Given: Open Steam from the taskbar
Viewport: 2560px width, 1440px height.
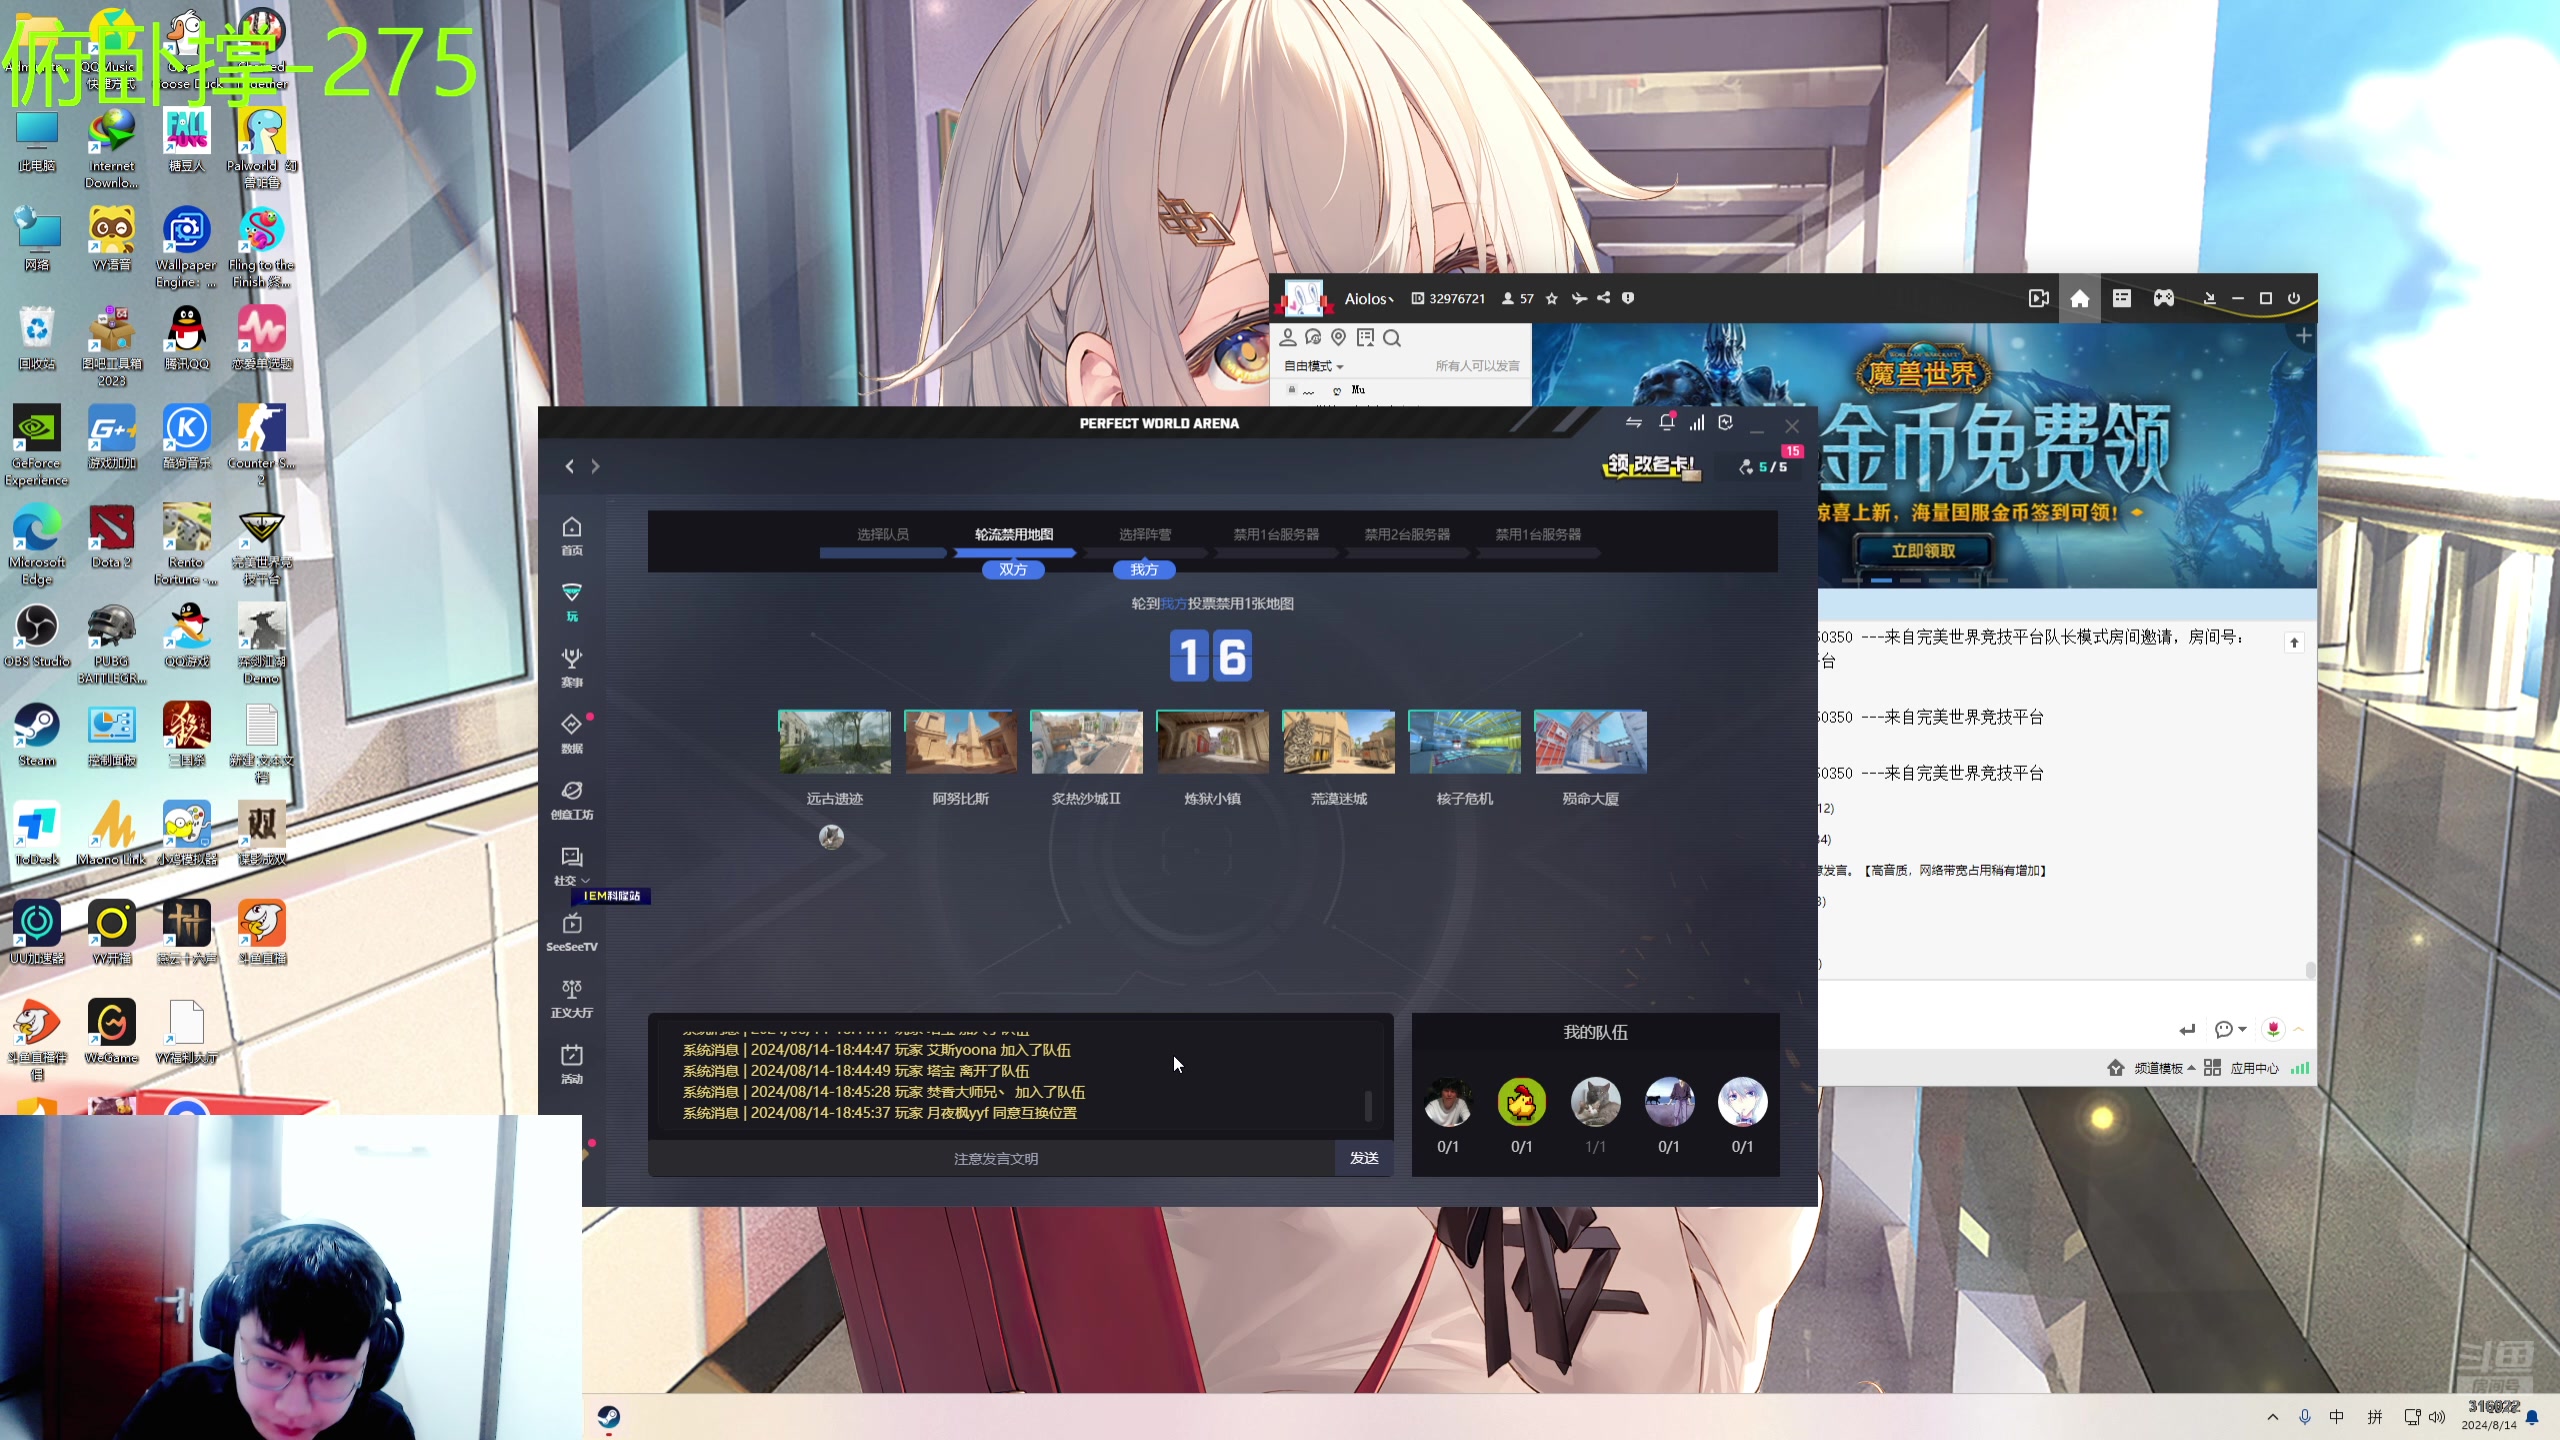Looking at the screenshot, I should tap(608, 1416).
